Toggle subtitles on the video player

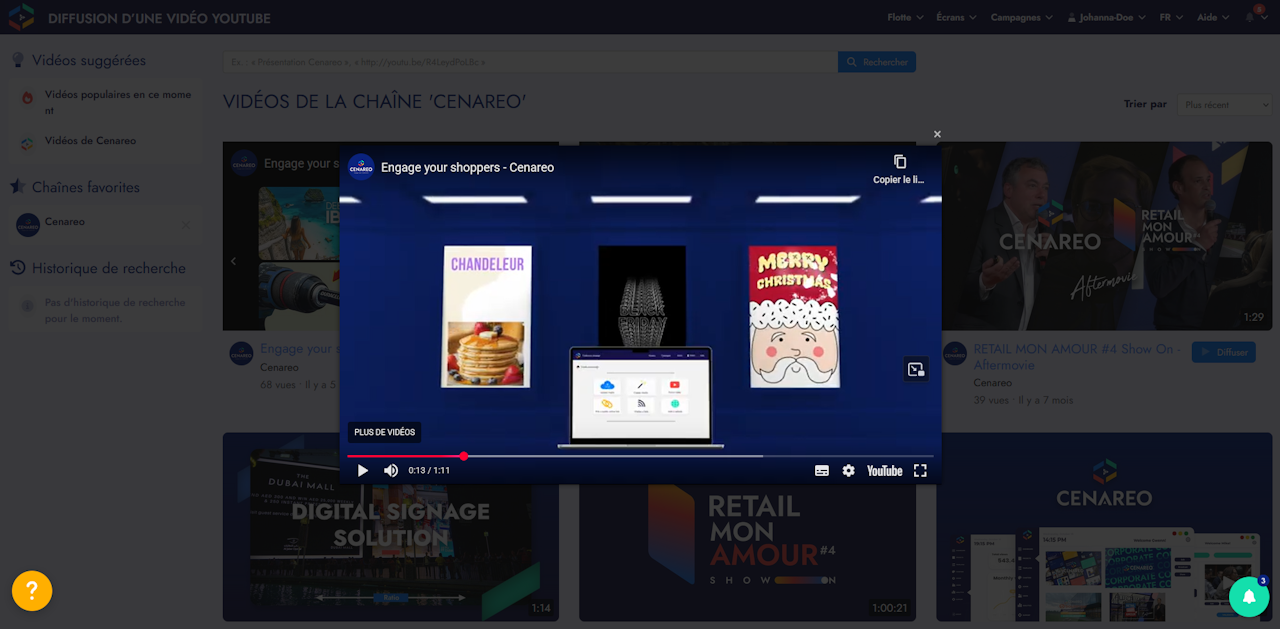(822, 471)
